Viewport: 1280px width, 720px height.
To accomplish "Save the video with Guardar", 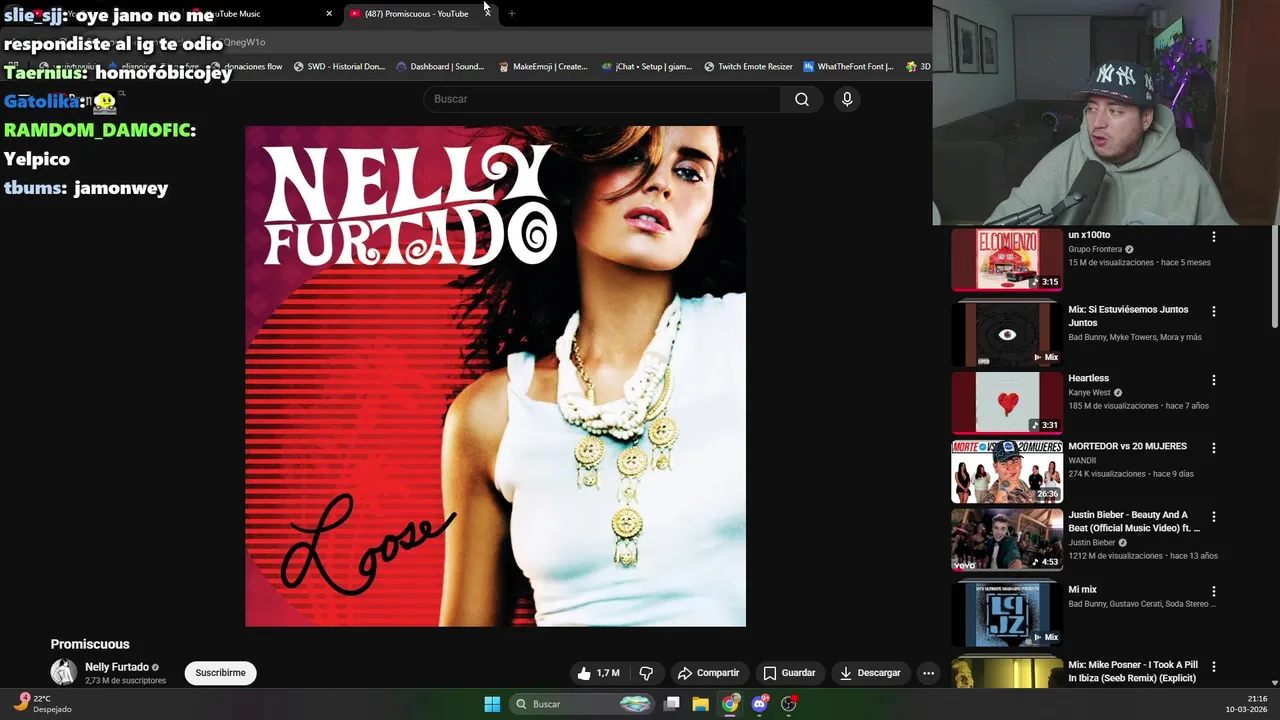I will 789,673.
